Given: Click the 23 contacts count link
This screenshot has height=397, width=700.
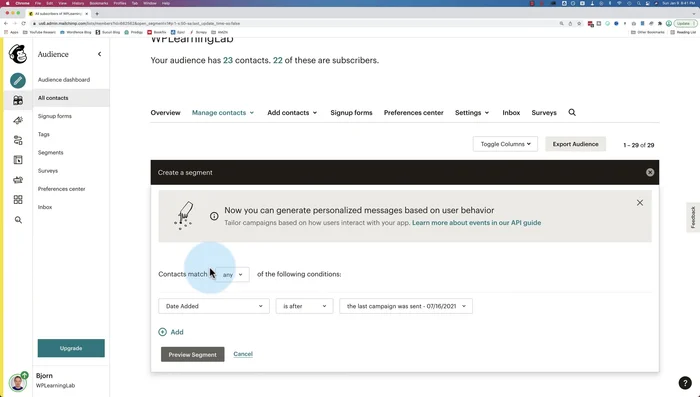Looking at the screenshot, I should click(228, 60).
